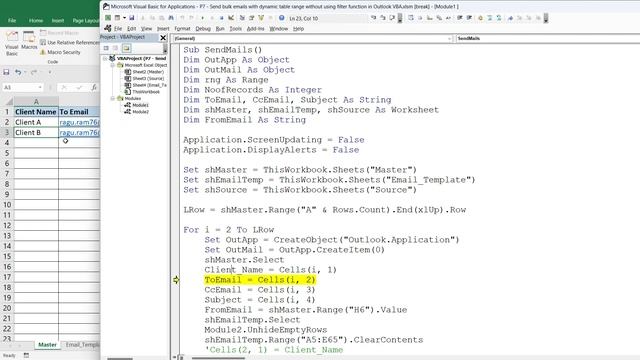Open the VBA Add-Ins menu
640x360 pixels.
[x=256, y=29]
